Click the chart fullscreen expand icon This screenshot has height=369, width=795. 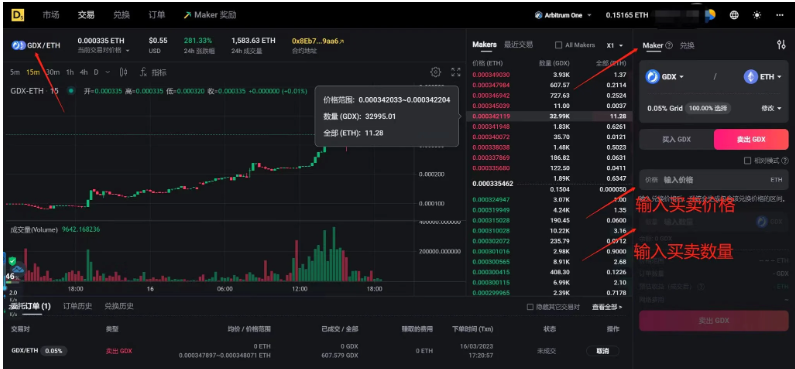click(456, 72)
